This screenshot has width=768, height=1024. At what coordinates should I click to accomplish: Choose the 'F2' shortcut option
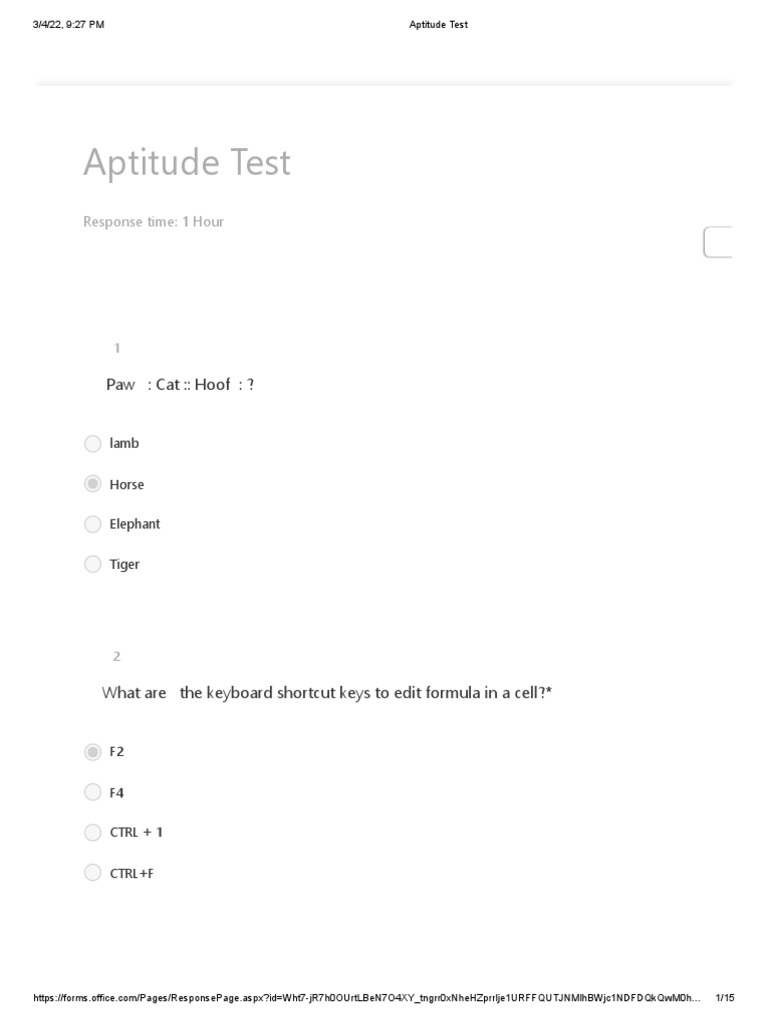click(x=93, y=751)
